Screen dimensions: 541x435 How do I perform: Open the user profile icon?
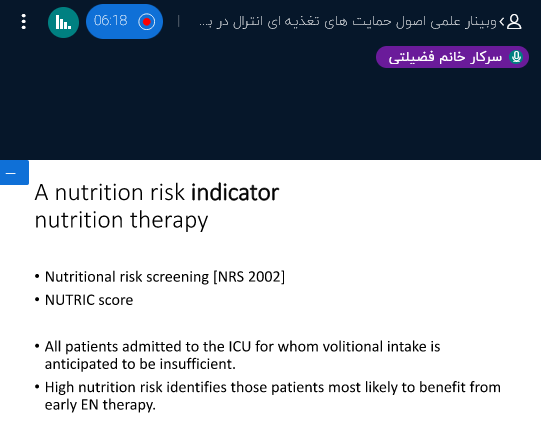(514, 22)
